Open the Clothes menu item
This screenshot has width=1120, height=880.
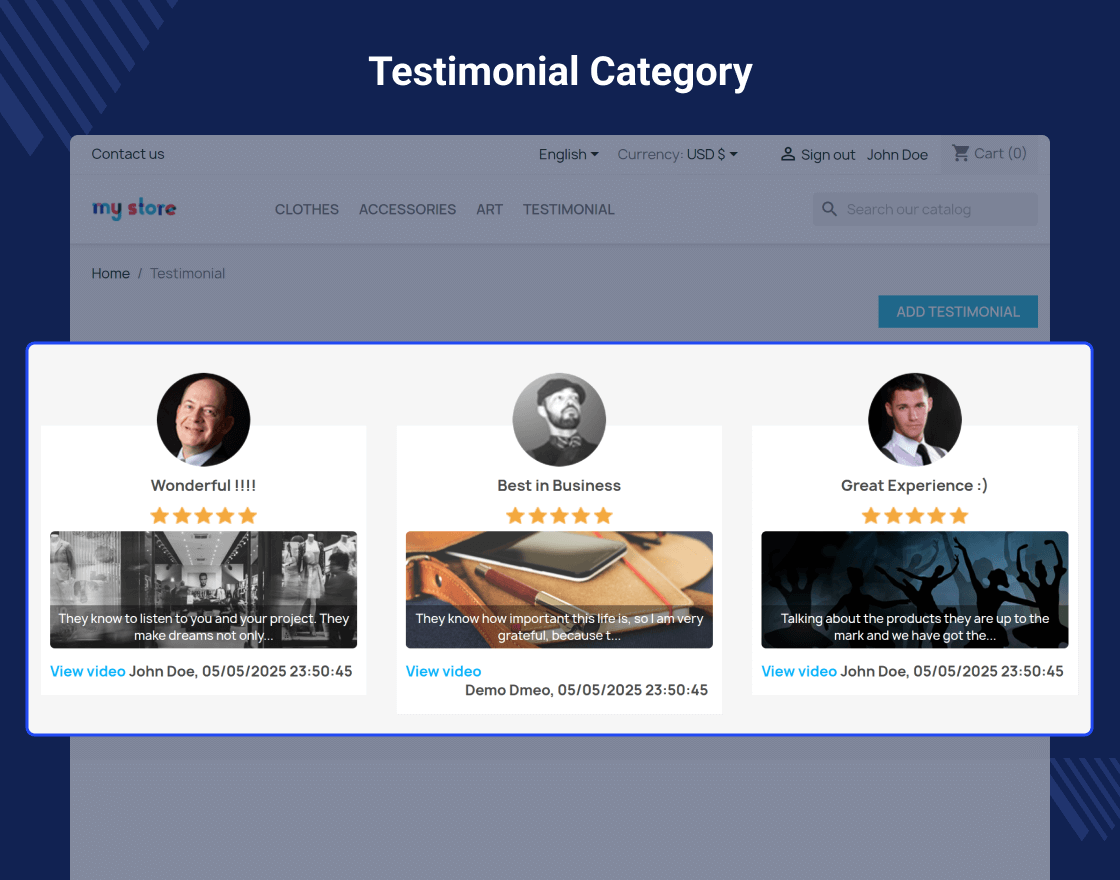coord(306,209)
